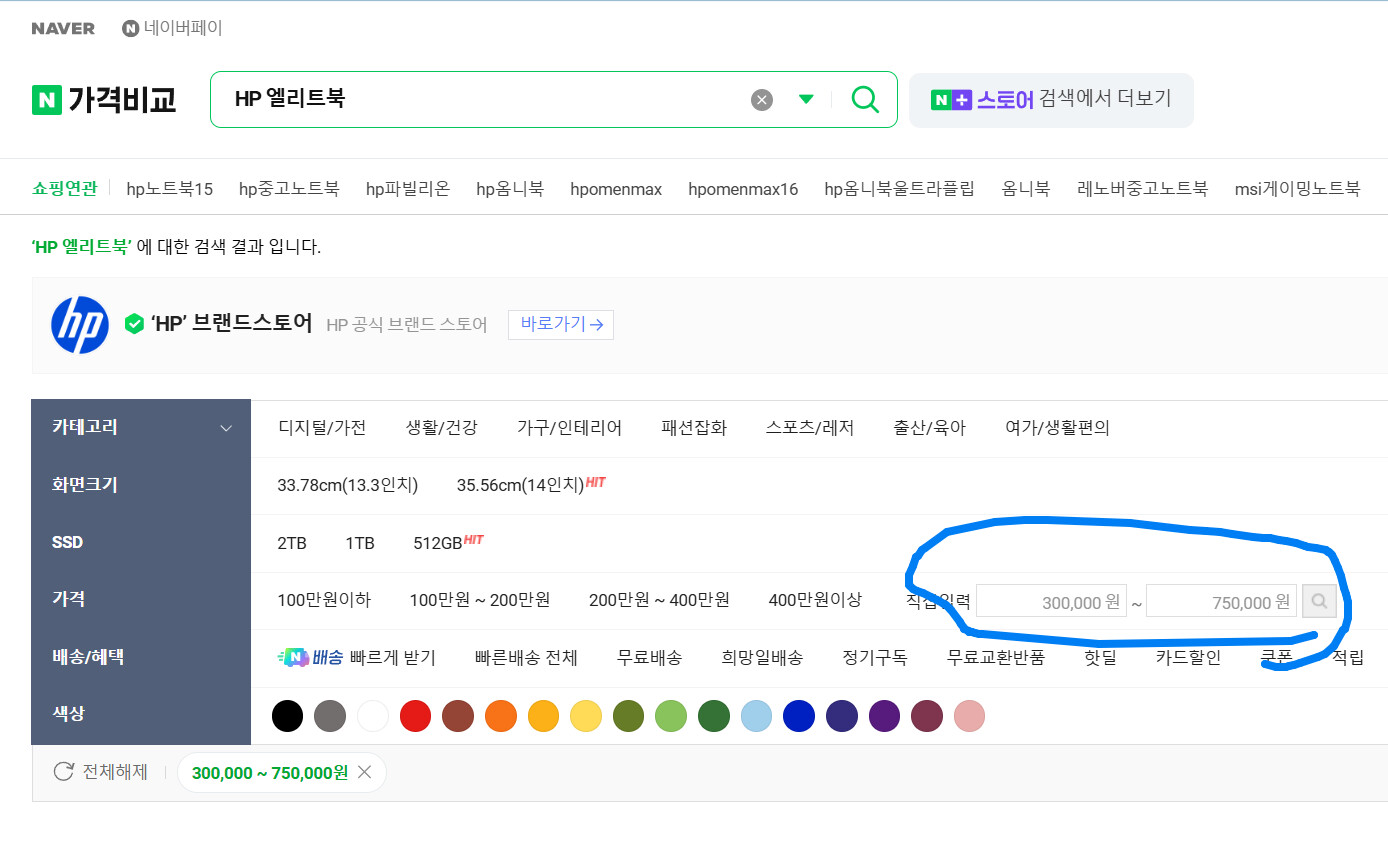Click the 750,000원 maximum price input field
This screenshot has height=855, width=1388.
[1221, 601]
